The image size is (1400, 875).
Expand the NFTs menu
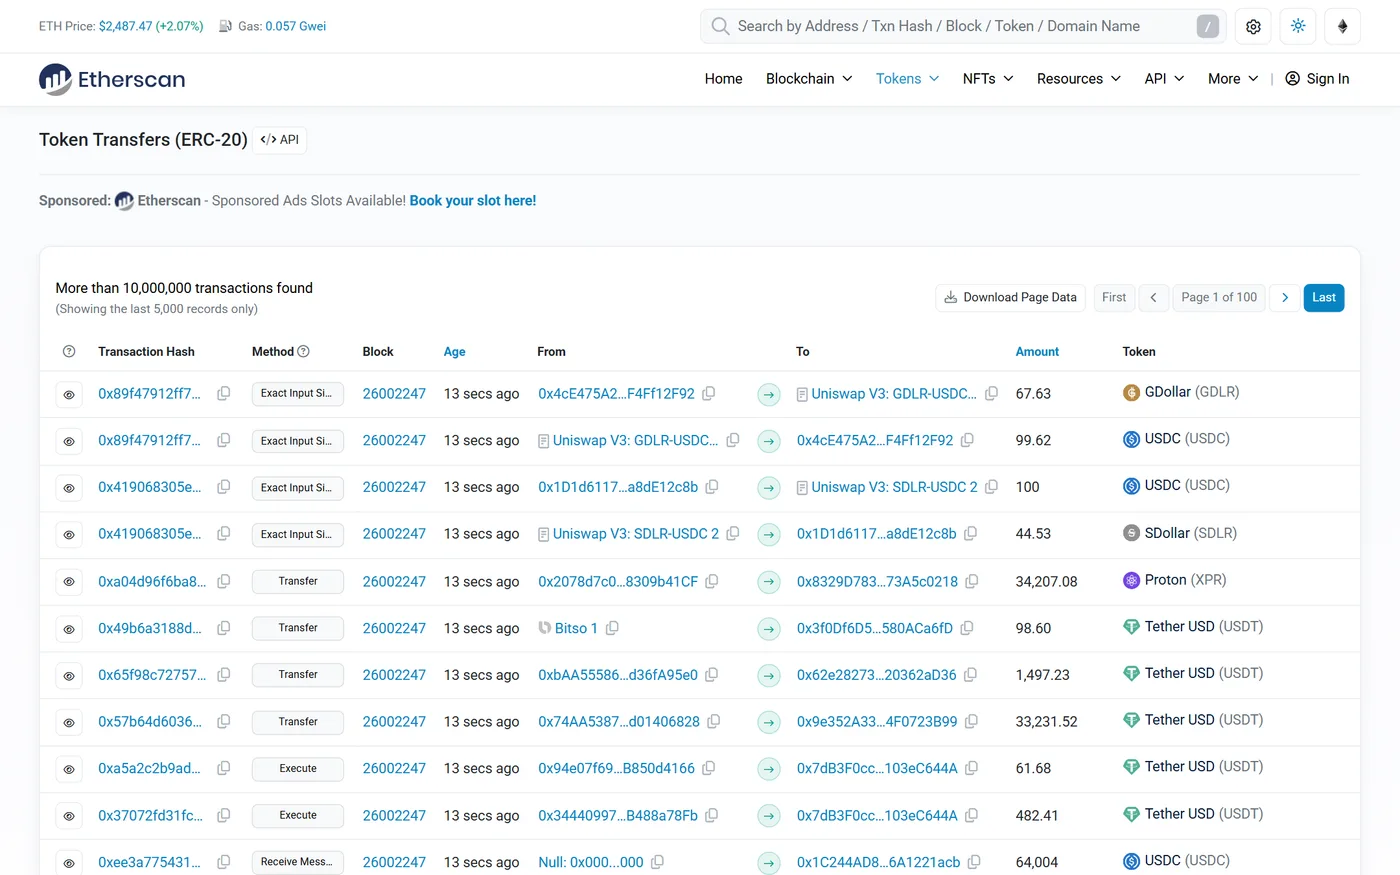988,79
